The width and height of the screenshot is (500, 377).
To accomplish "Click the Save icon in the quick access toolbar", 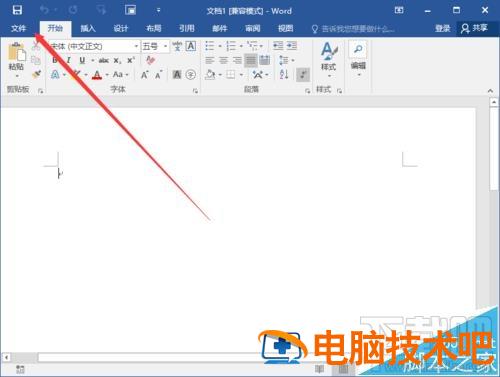I will (x=17, y=10).
